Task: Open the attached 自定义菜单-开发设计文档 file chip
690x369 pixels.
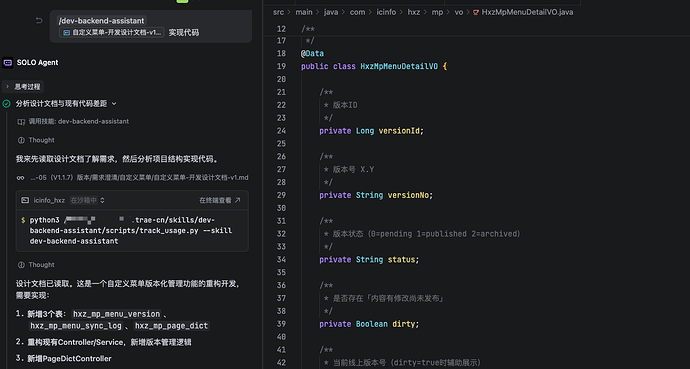Action: pos(112,33)
